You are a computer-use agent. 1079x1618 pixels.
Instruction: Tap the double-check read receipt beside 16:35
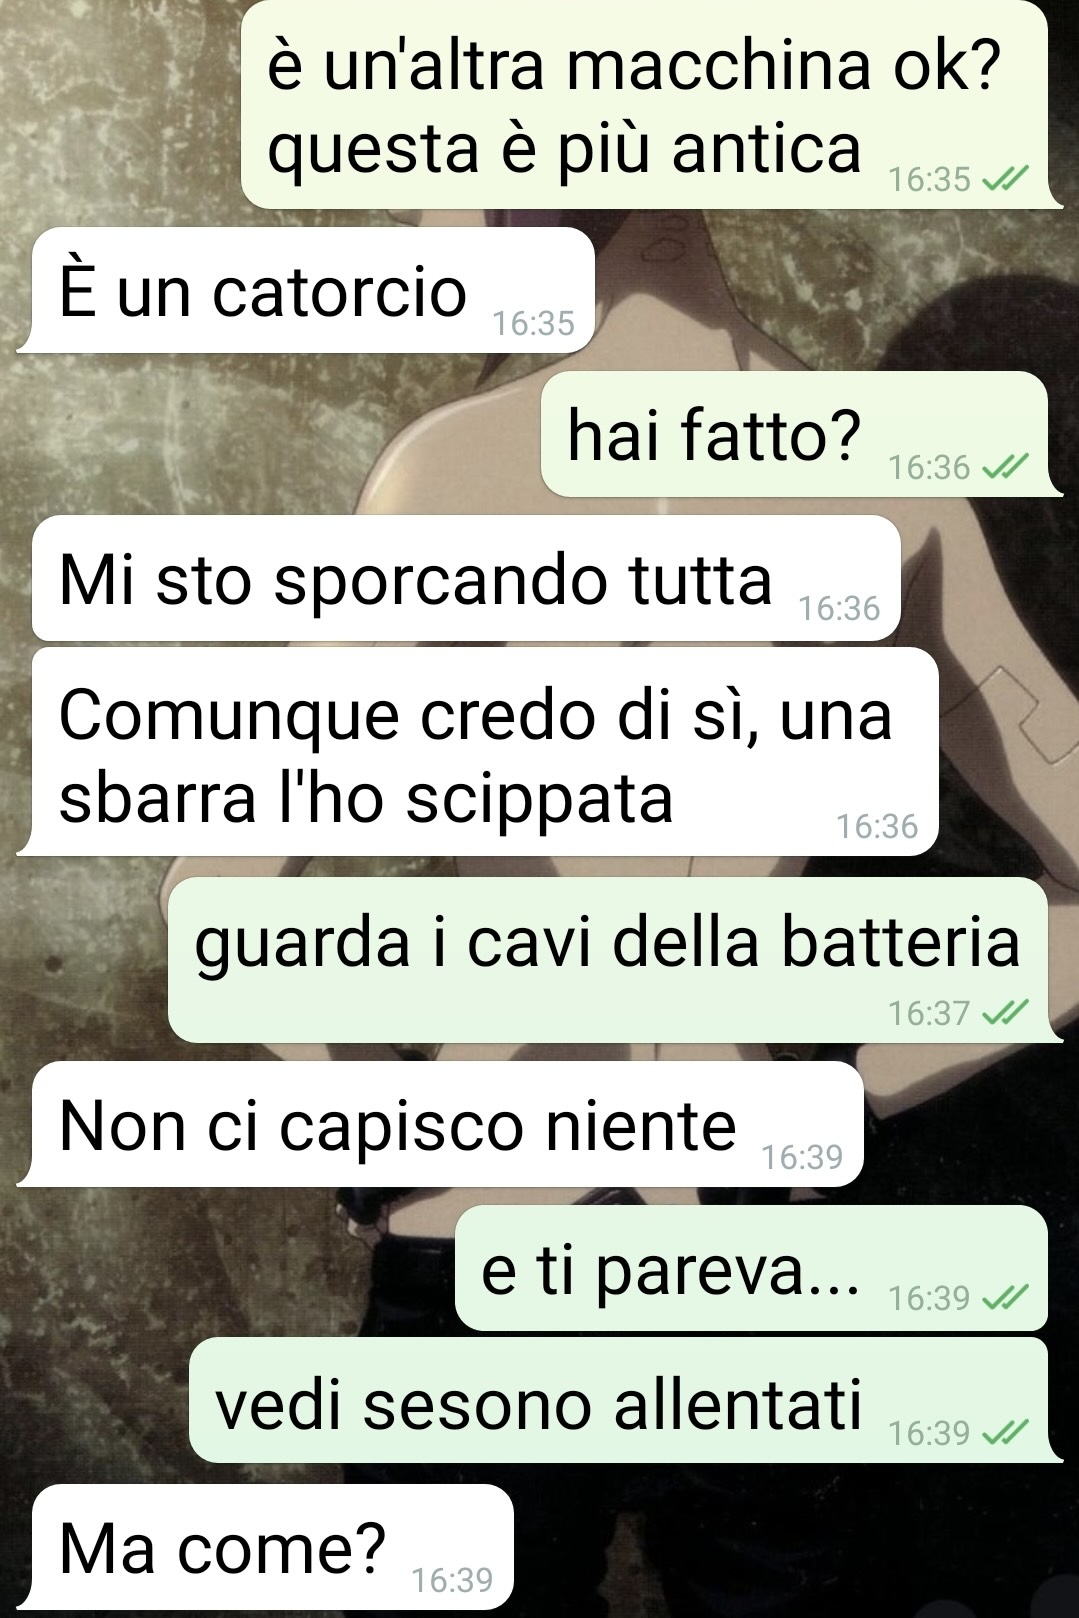pos(1005,179)
